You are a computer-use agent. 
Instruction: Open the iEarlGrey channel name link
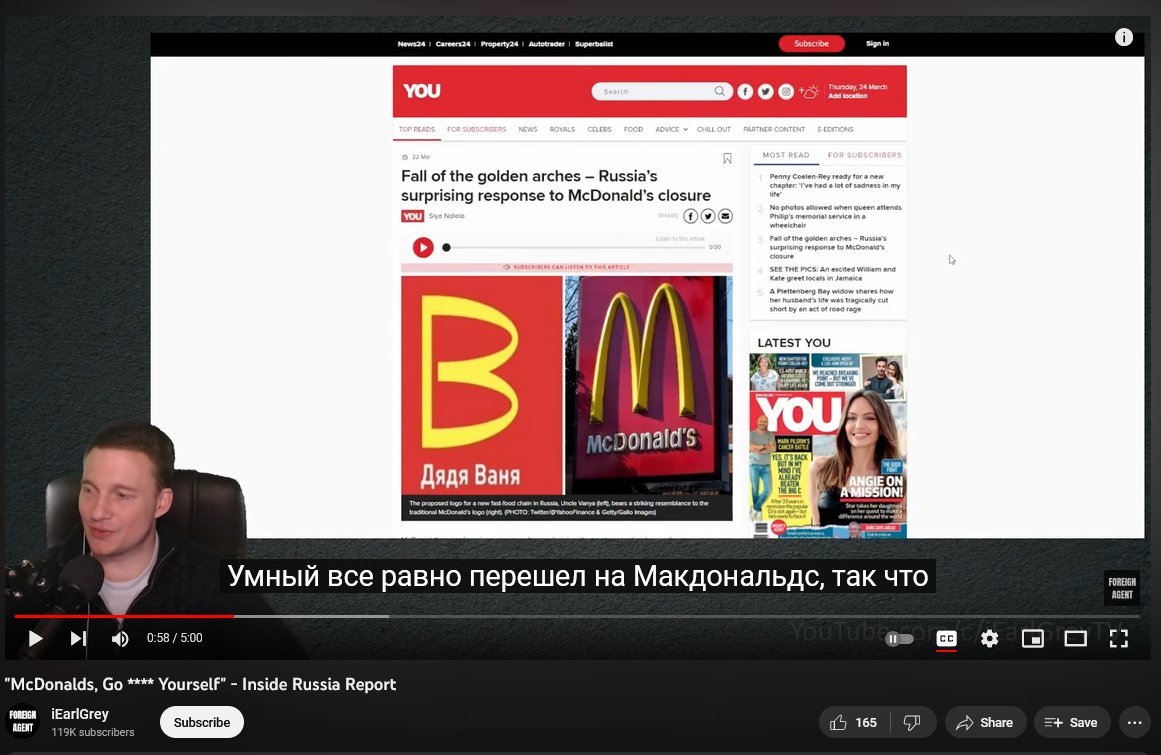80,714
